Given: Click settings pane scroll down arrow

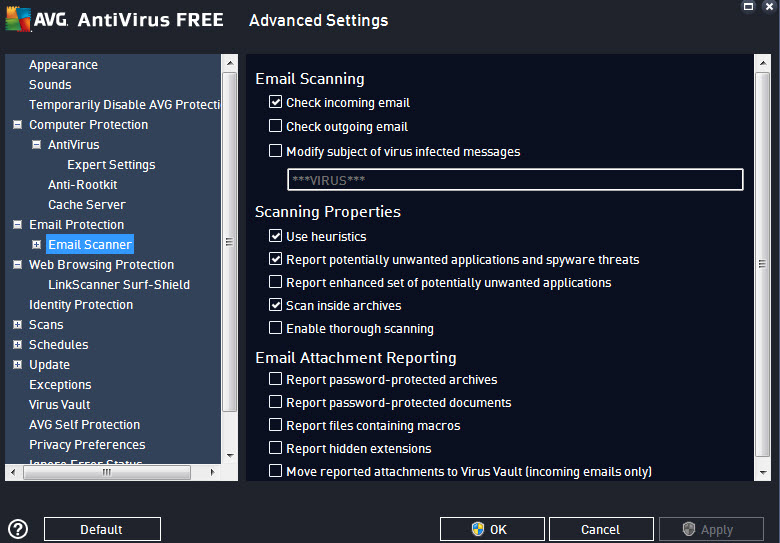Looking at the screenshot, I should pos(762,472).
